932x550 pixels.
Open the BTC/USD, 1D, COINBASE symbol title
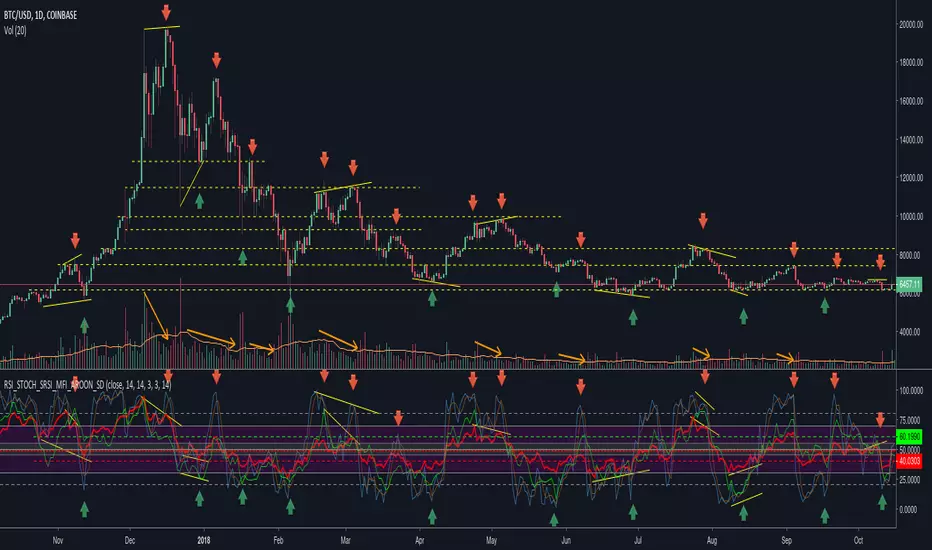pyautogui.click(x=40, y=15)
